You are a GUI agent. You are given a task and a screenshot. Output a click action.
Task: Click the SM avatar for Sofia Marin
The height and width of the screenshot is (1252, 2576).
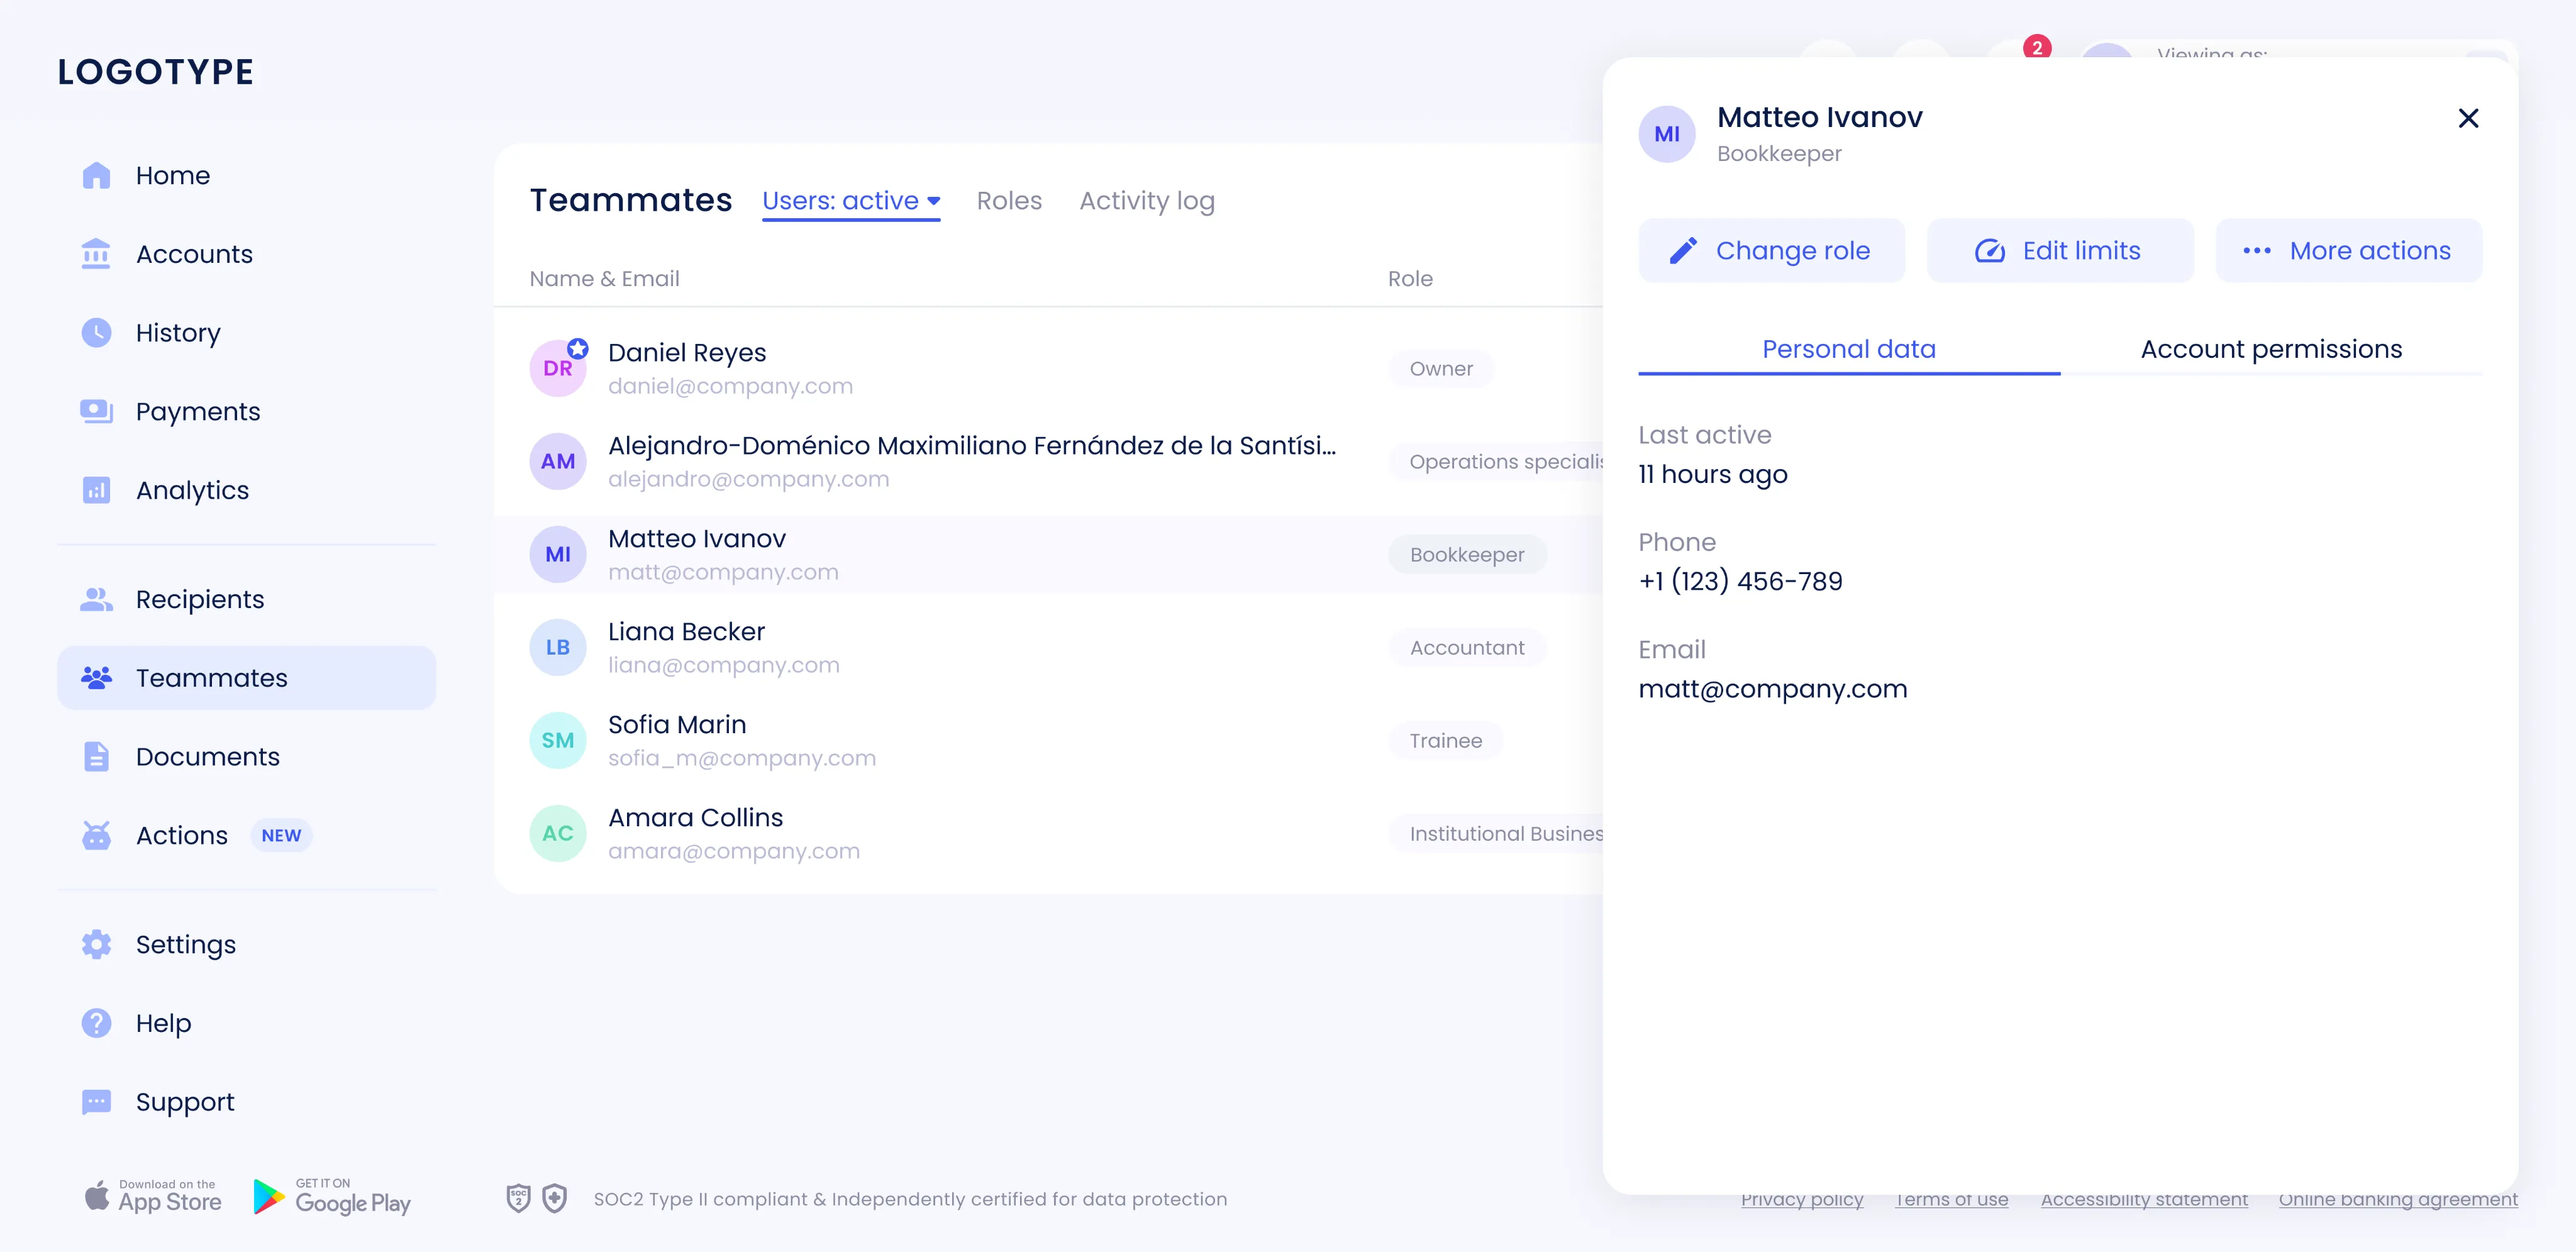tap(558, 741)
